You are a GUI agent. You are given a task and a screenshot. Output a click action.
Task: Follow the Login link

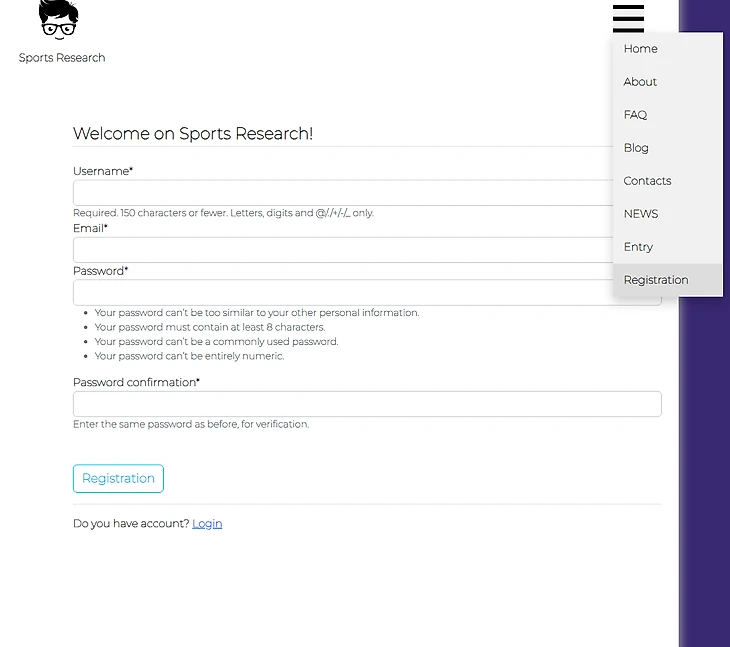pos(207,524)
